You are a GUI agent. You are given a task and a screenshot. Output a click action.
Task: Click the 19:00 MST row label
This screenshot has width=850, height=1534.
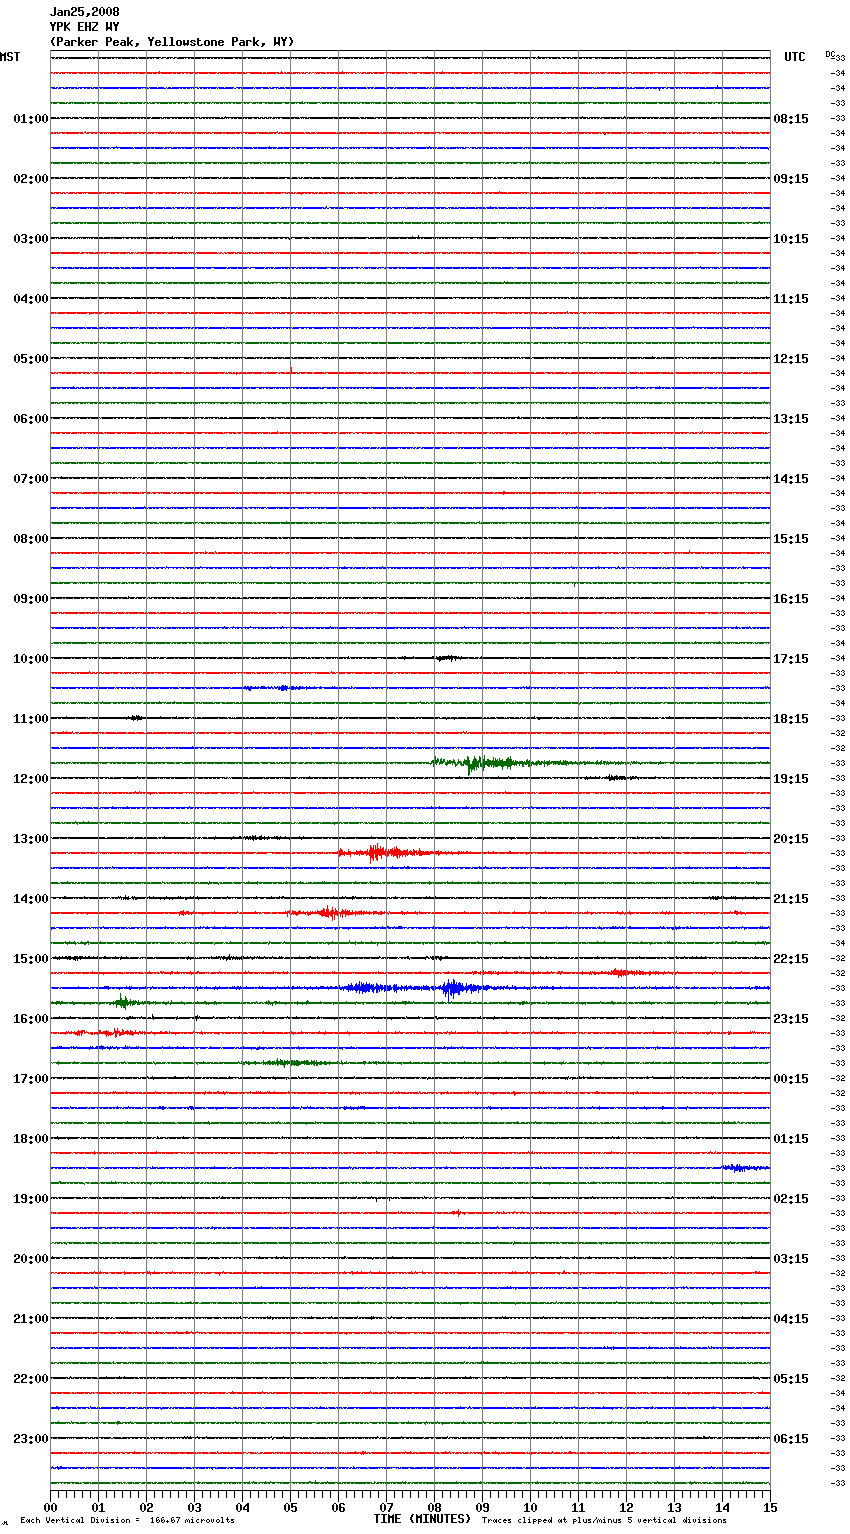[30, 1199]
